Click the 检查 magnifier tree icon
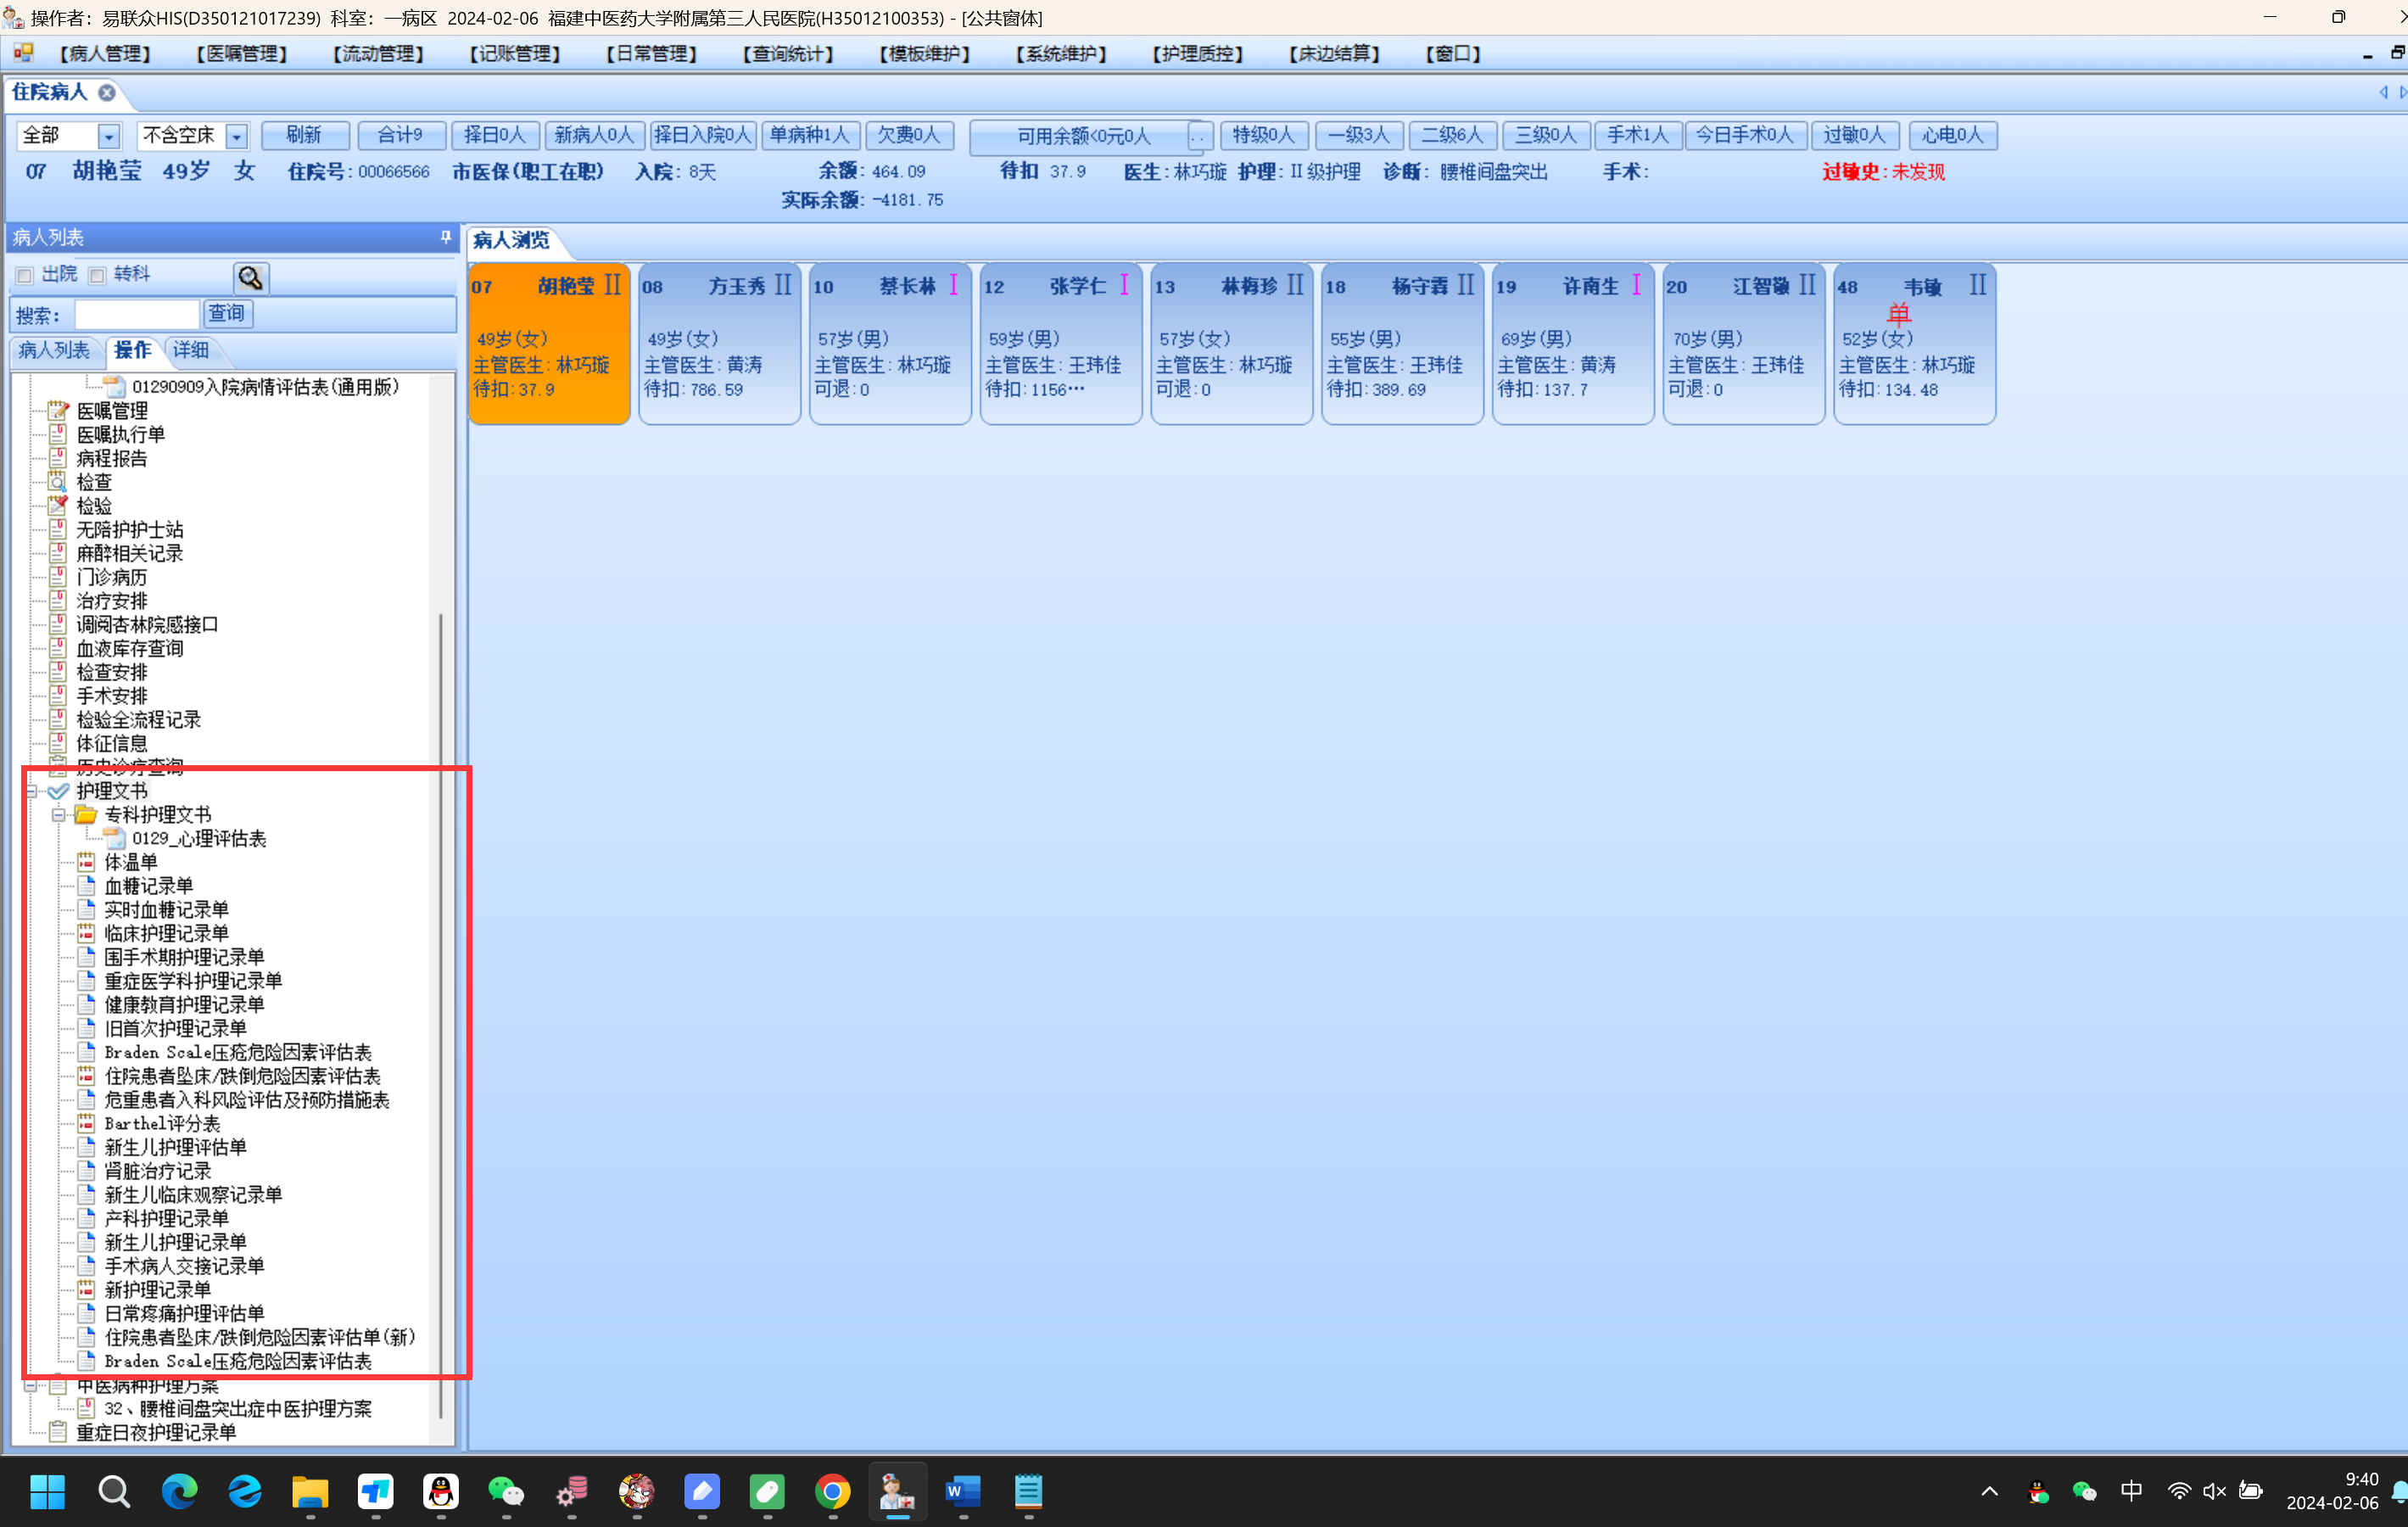The width and height of the screenshot is (2408, 1527). [58, 482]
